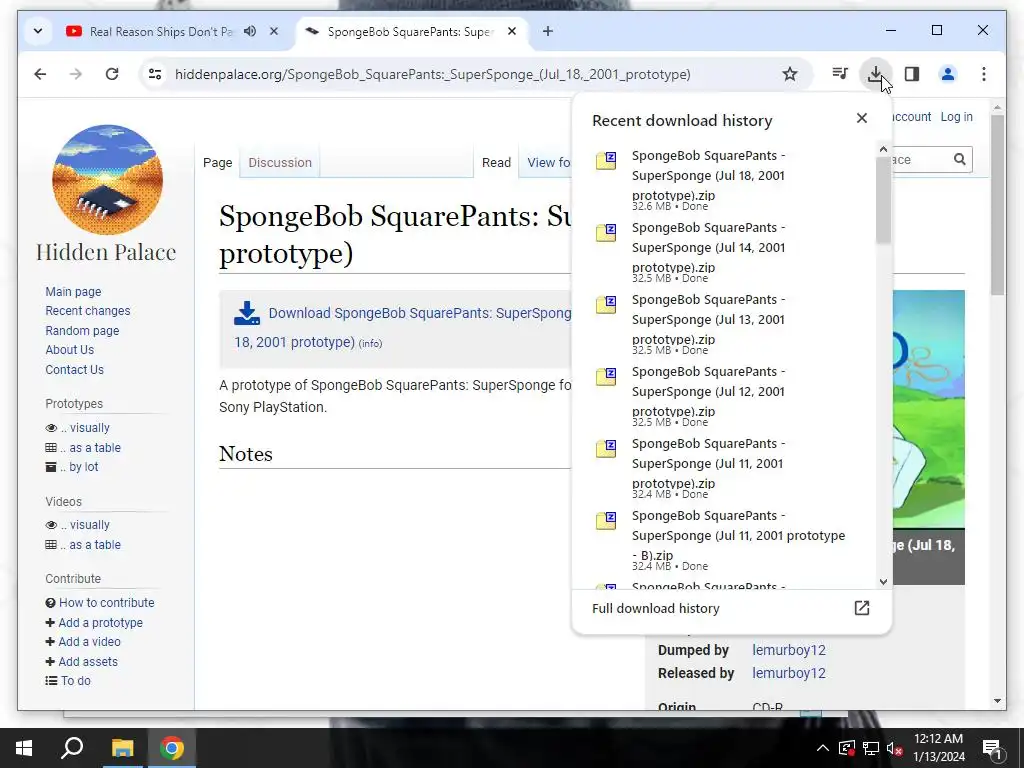Click Full download history text
Viewport: 1024px width, 768px height.
click(x=656, y=609)
